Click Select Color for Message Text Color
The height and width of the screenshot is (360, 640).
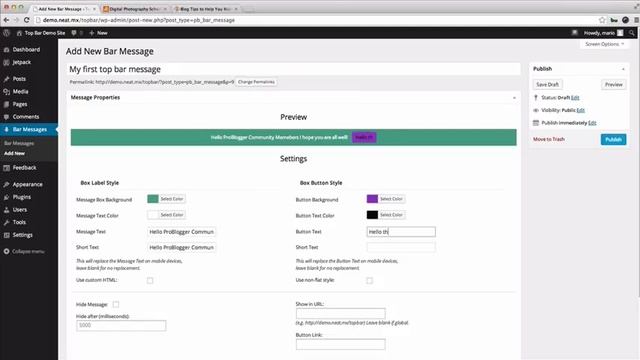pyautogui.click(x=172, y=215)
